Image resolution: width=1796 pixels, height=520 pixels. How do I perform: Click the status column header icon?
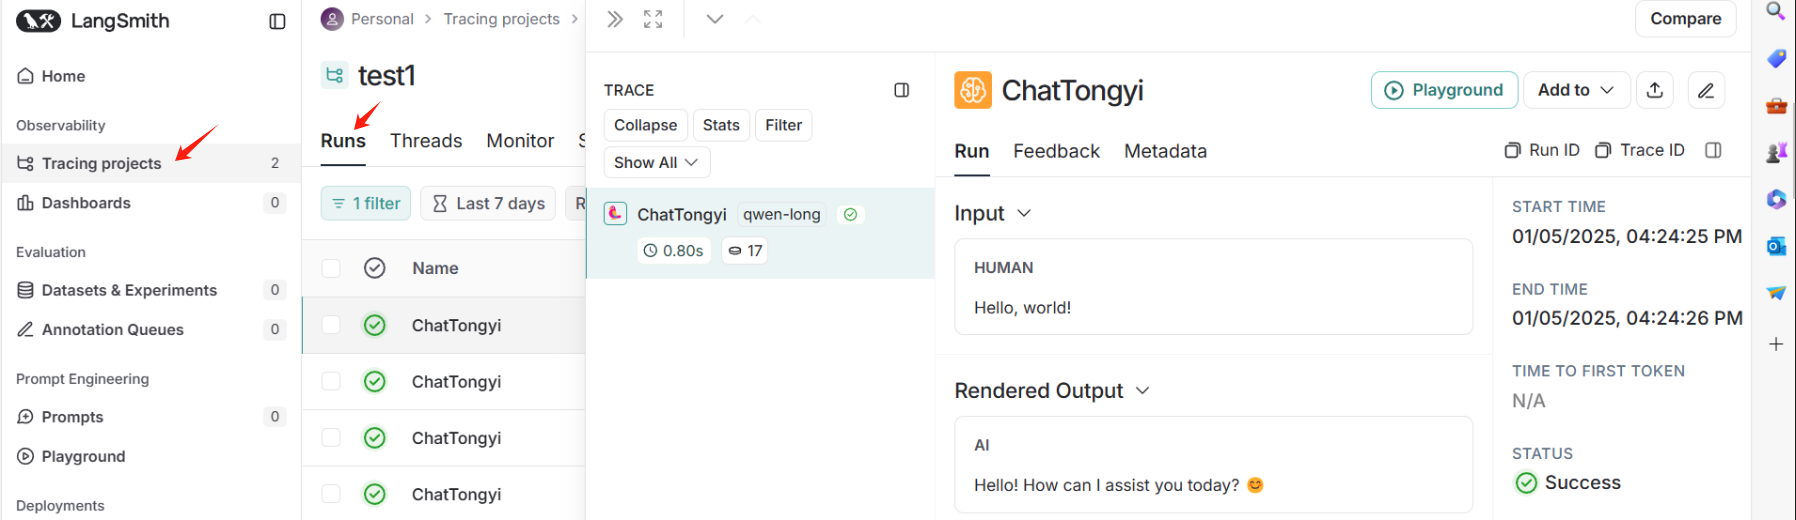coord(375,268)
